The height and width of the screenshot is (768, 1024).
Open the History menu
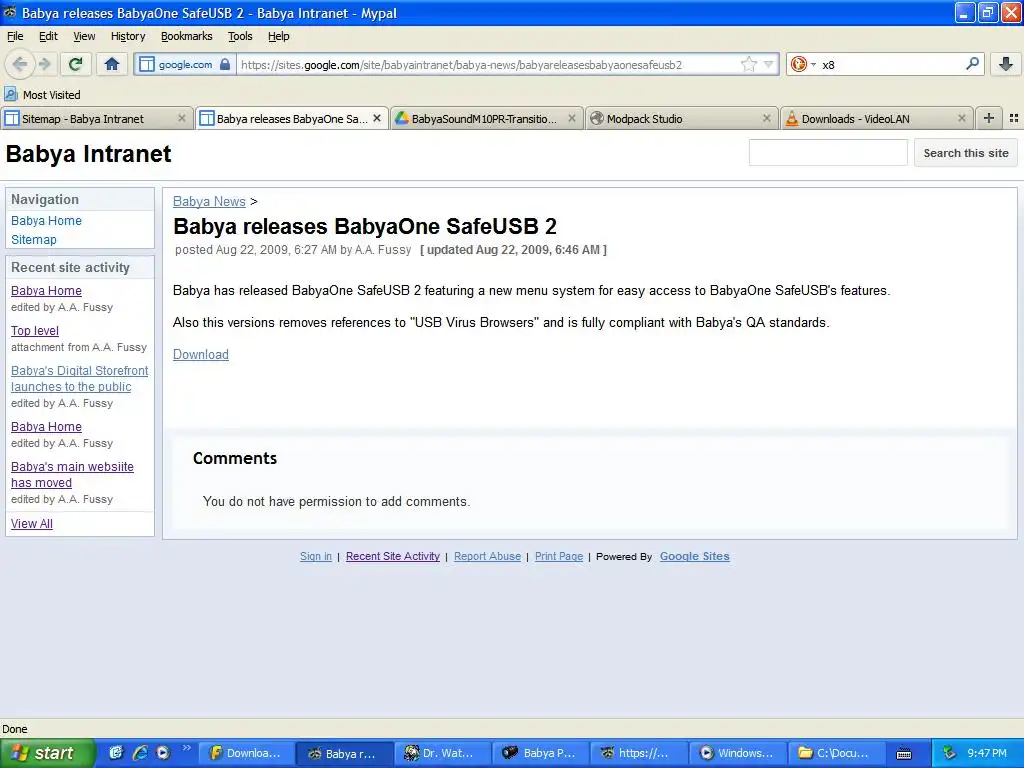tap(127, 36)
